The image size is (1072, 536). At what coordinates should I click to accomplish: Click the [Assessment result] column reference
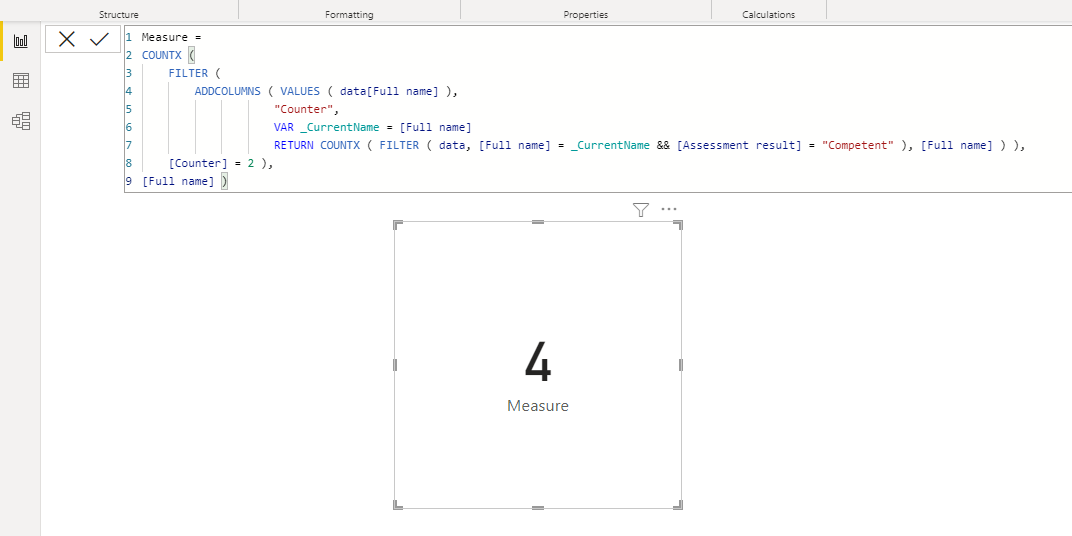pyautogui.click(x=739, y=145)
